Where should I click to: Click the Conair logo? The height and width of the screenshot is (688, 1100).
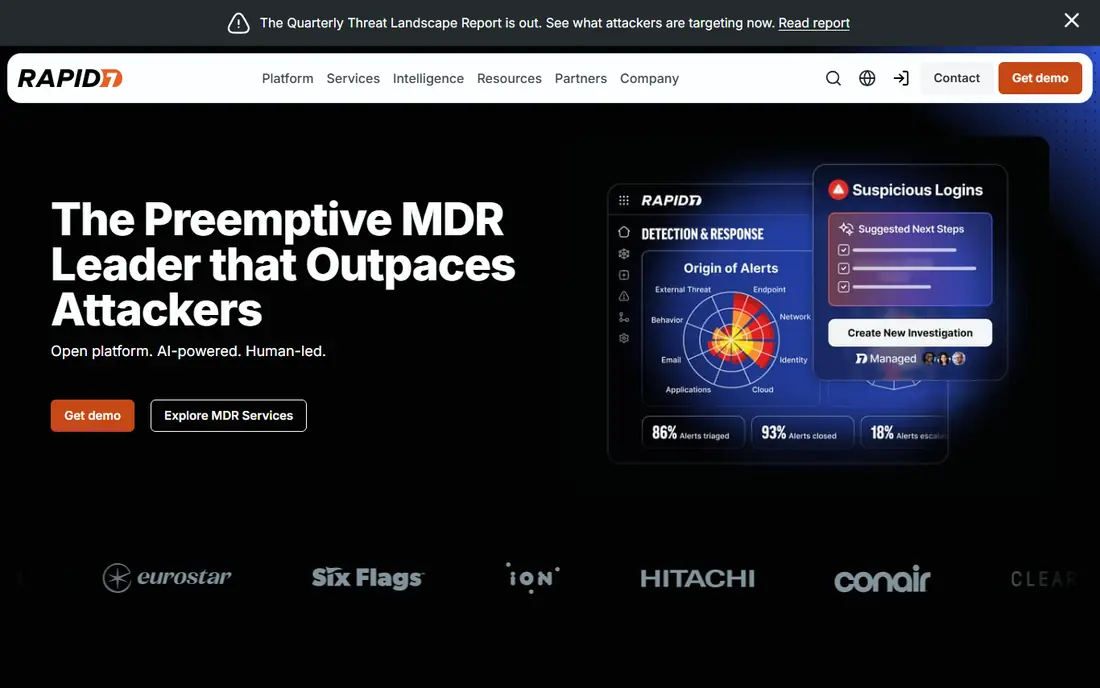(882, 579)
